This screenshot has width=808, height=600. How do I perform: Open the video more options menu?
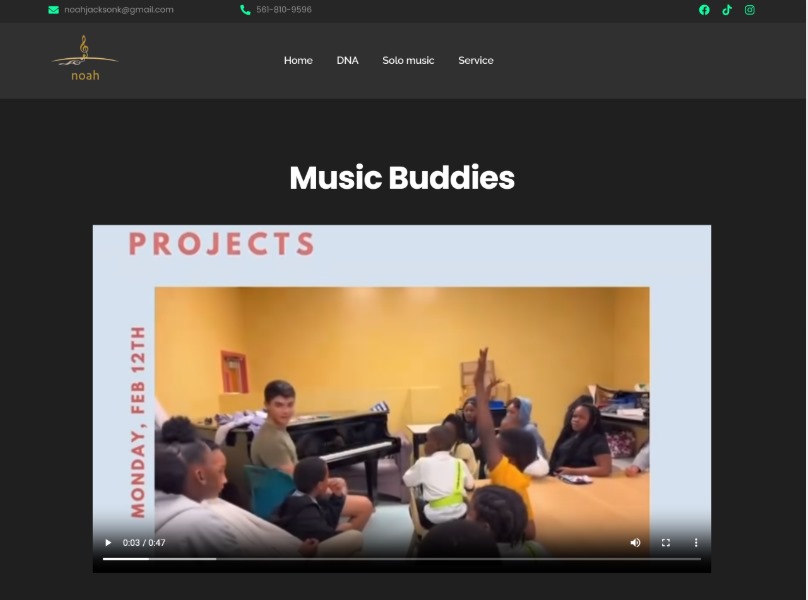click(x=696, y=542)
